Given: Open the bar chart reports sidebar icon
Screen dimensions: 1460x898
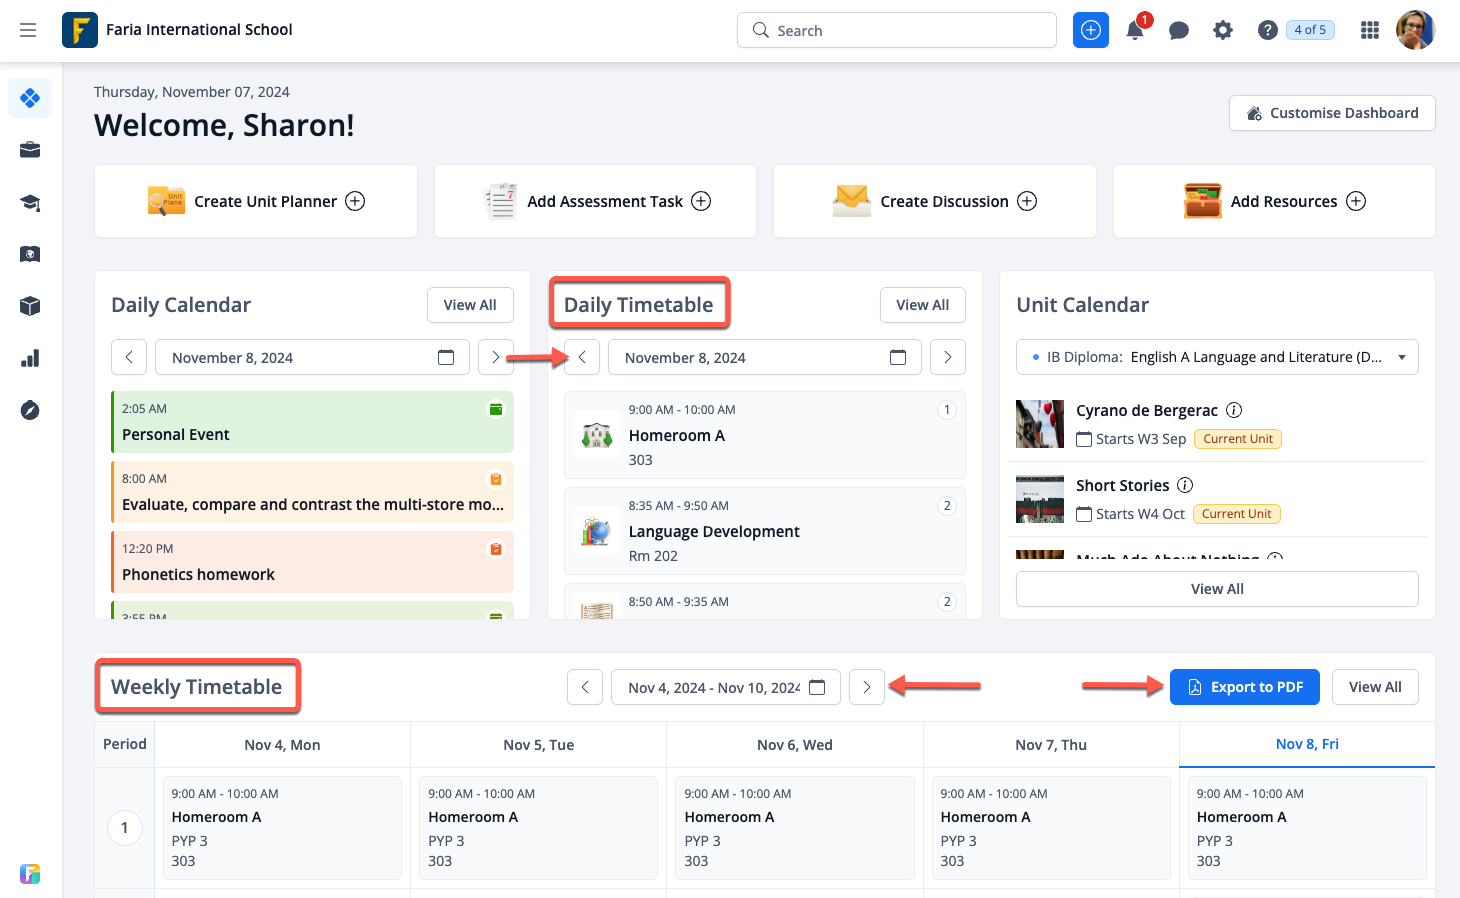Looking at the screenshot, I should 30,358.
